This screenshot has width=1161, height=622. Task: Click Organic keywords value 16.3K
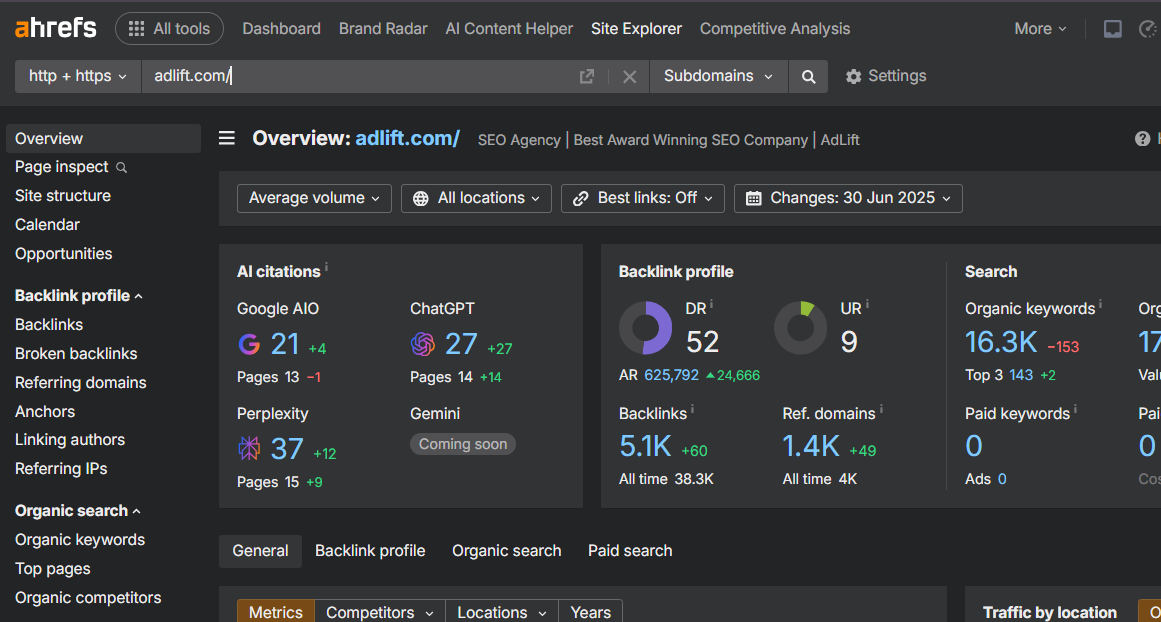tap(1001, 342)
